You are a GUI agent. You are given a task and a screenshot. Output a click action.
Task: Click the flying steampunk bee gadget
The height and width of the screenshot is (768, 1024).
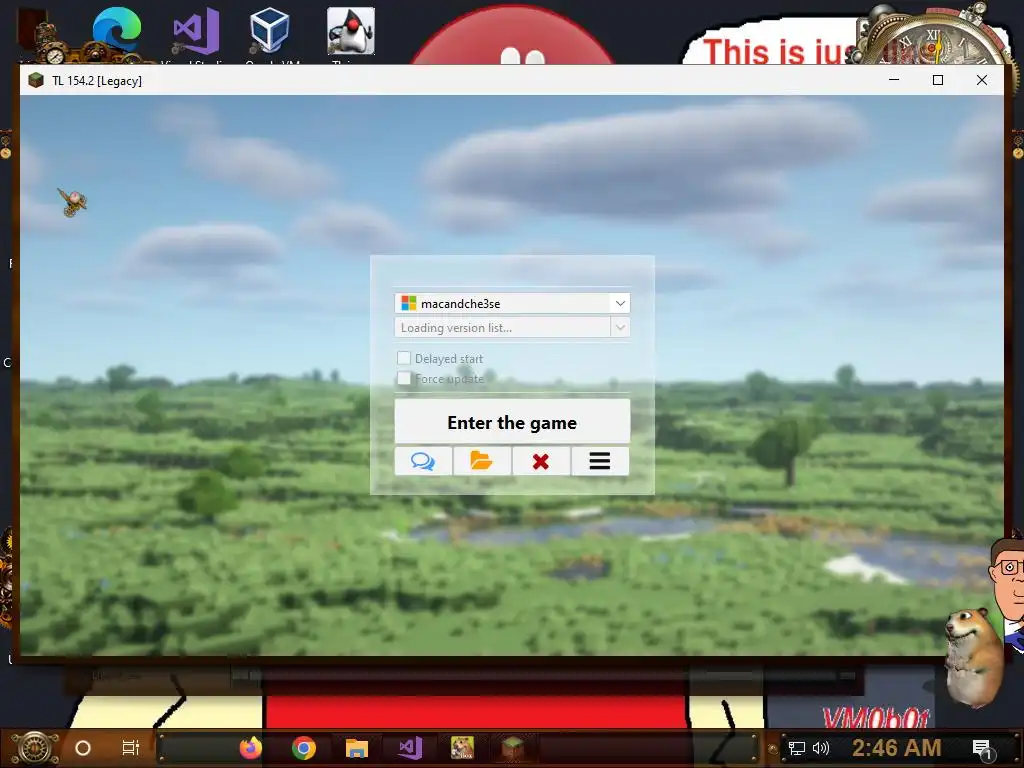click(72, 201)
